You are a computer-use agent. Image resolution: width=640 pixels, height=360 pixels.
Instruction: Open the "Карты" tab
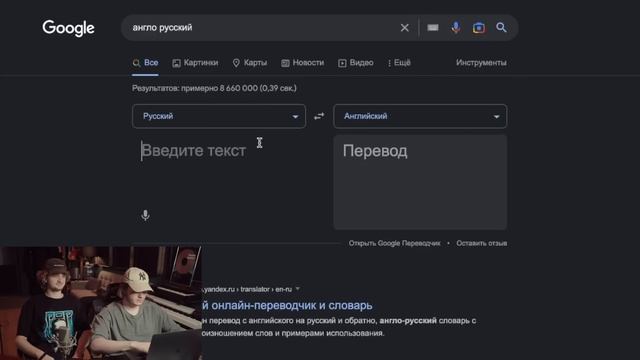coord(249,63)
